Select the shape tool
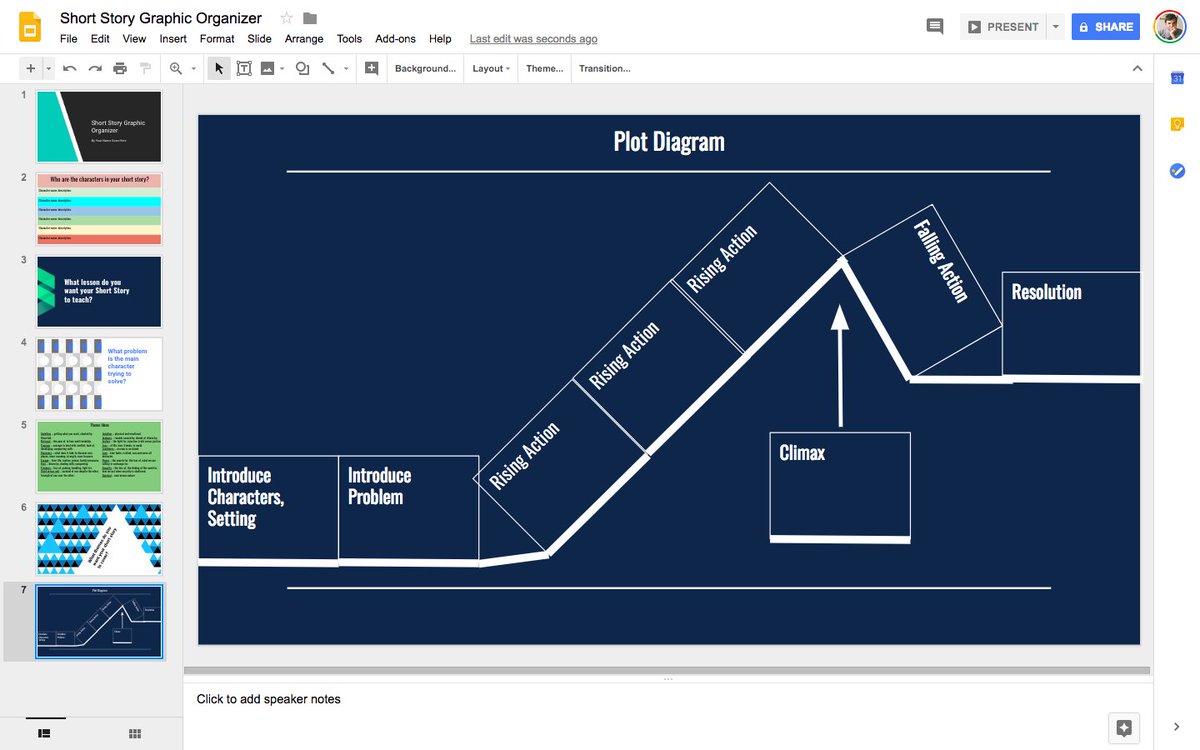 (x=302, y=68)
